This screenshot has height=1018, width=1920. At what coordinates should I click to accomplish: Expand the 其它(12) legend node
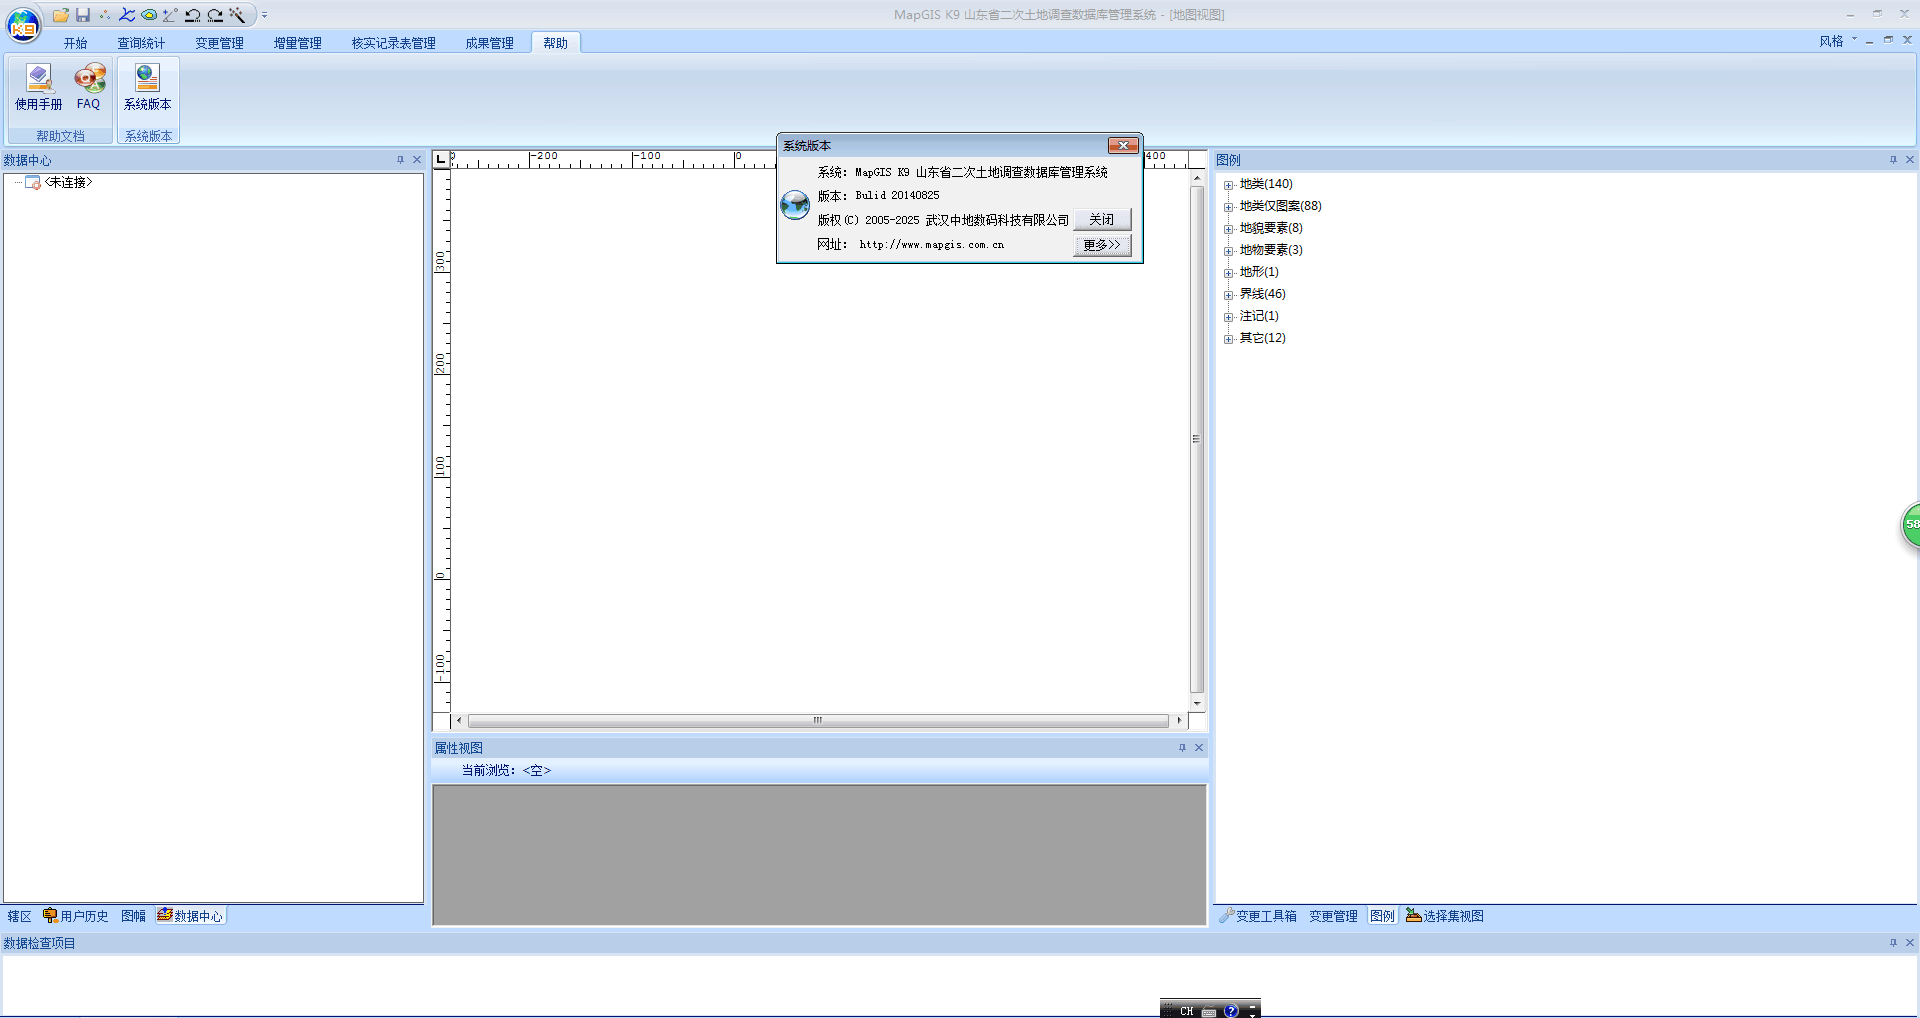(x=1228, y=339)
